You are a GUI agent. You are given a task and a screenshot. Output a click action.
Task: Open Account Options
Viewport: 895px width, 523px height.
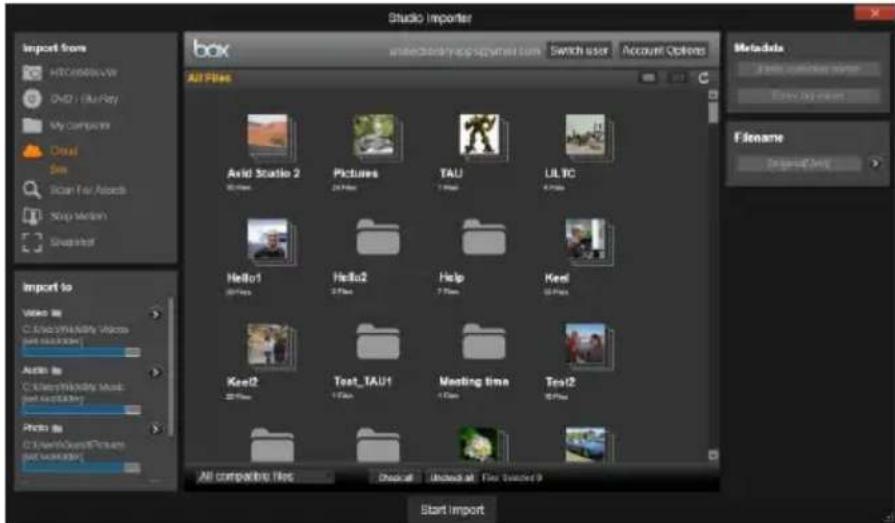664,51
